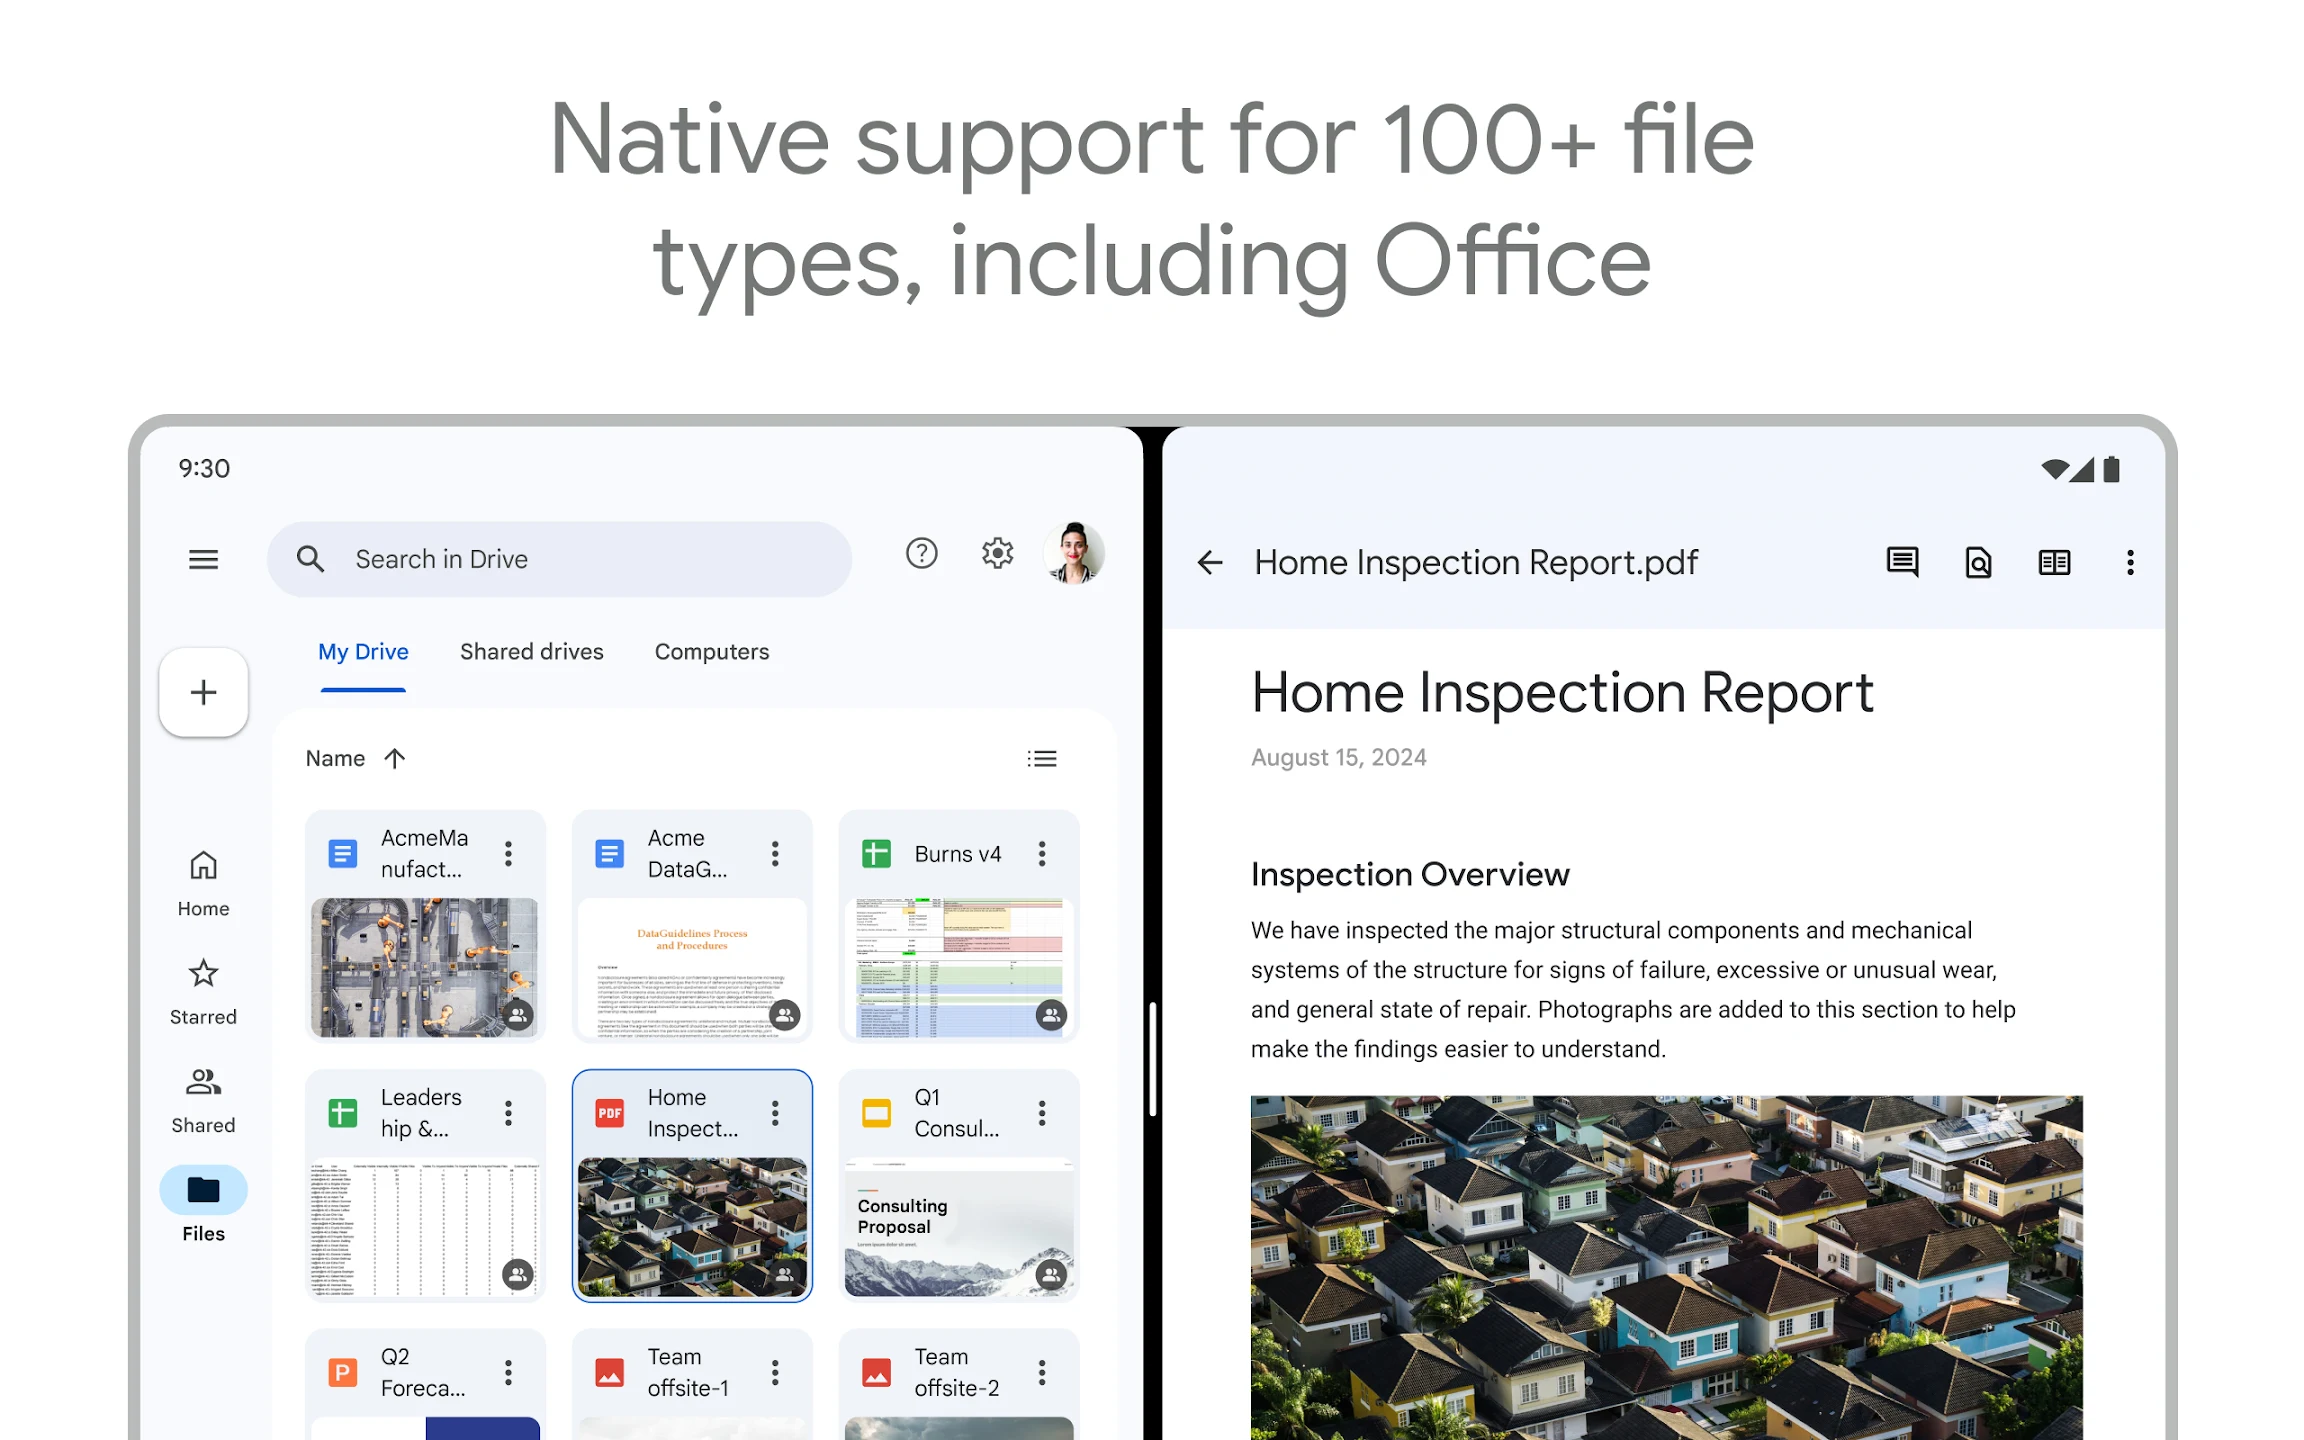Switch to Shared drives tab
This screenshot has height=1440, width=2304.
(531, 652)
